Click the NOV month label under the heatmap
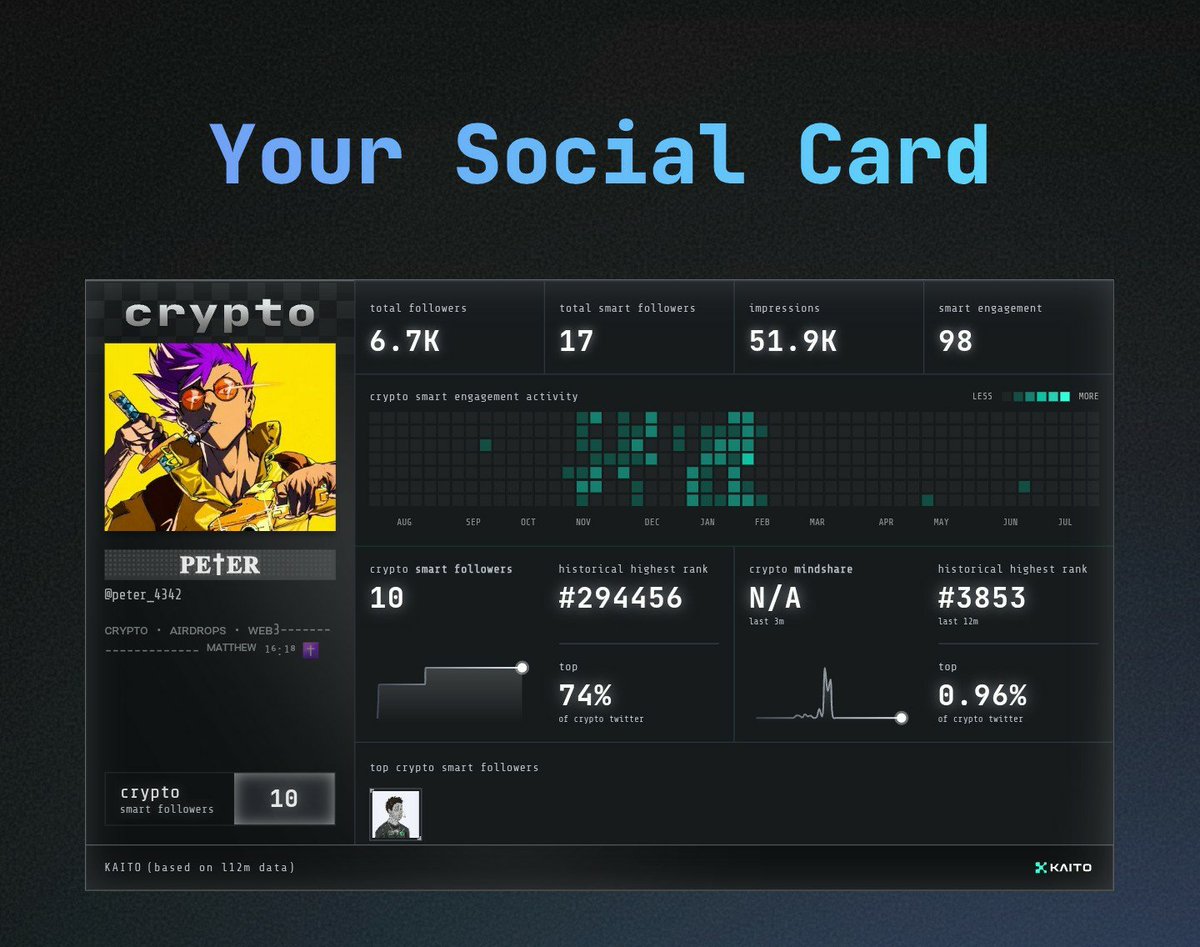Viewport: 1200px width, 947px height. click(583, 522)
